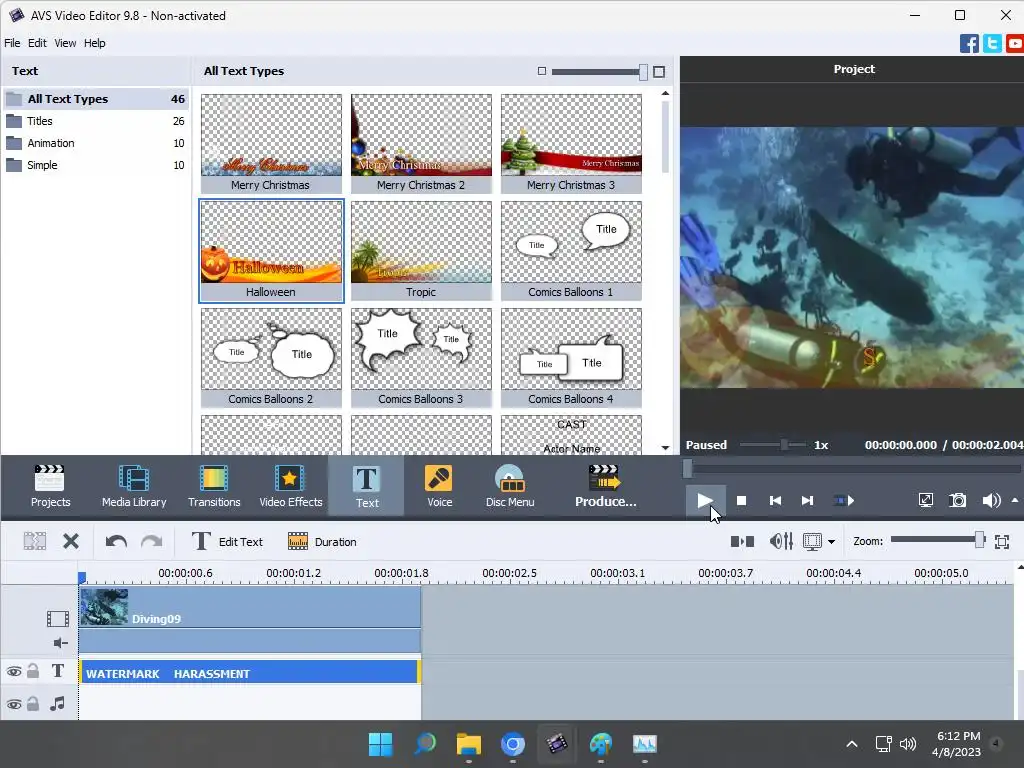Undo the last action
The image size is (1024, 768).
coord(116,541)
